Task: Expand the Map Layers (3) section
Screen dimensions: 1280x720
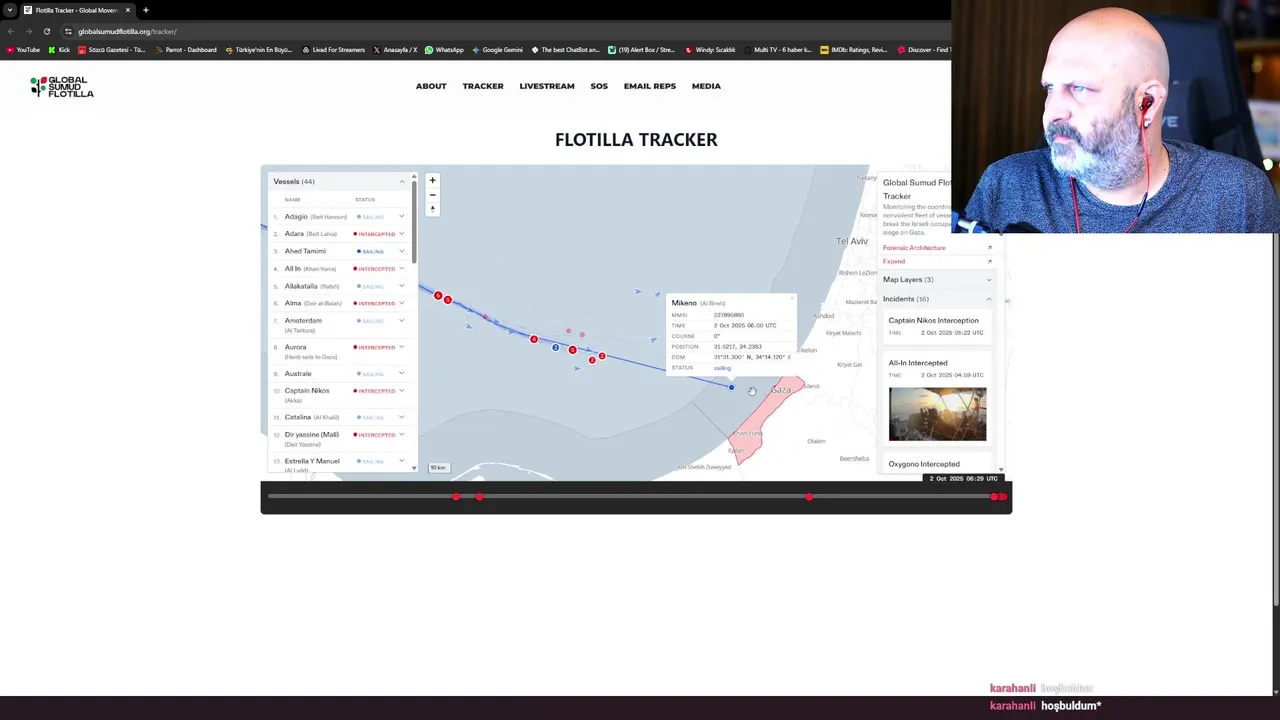Action: 937,280
